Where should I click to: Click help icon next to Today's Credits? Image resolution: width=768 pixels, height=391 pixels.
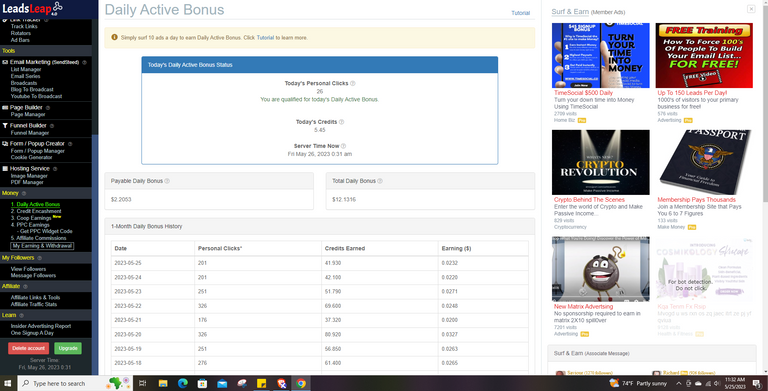pyautogui.click(x=341, y=122)
